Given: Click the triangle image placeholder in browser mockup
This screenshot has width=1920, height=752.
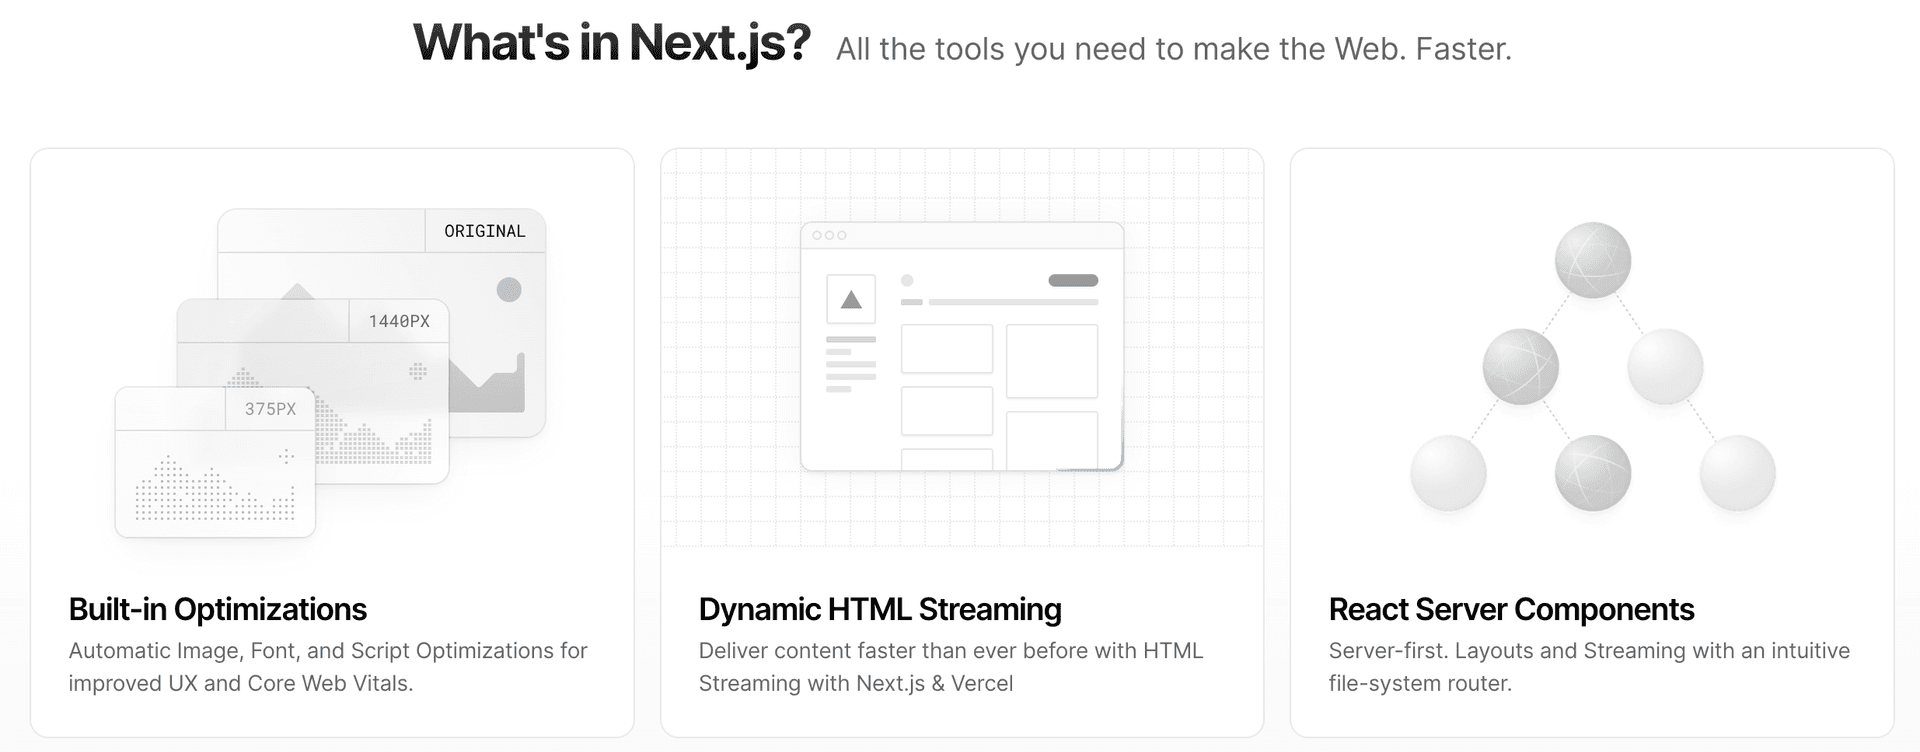Looking at the screenshot, I should click(851, 299).
